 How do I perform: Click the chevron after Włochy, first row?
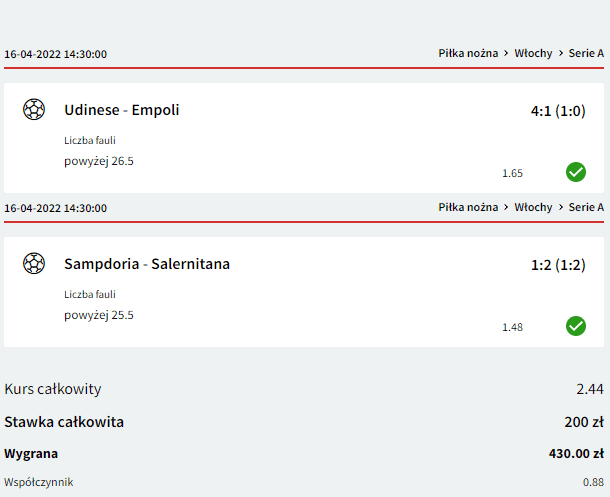click(x=561, y=53)
